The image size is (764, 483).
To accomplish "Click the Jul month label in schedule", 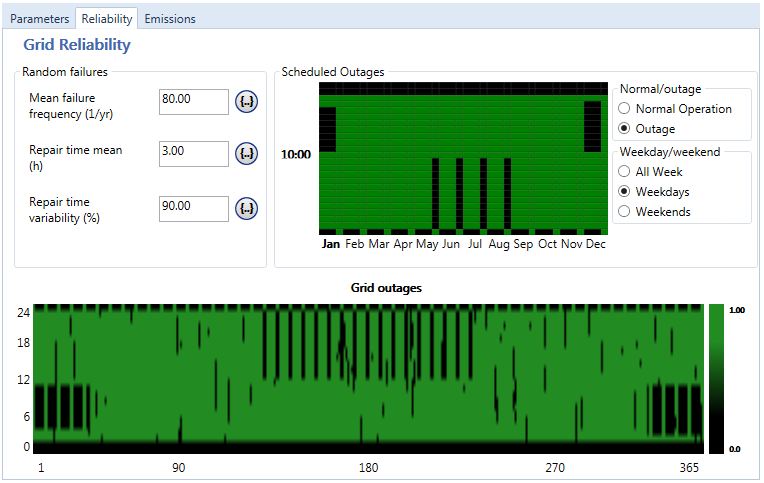I will 475,244.
